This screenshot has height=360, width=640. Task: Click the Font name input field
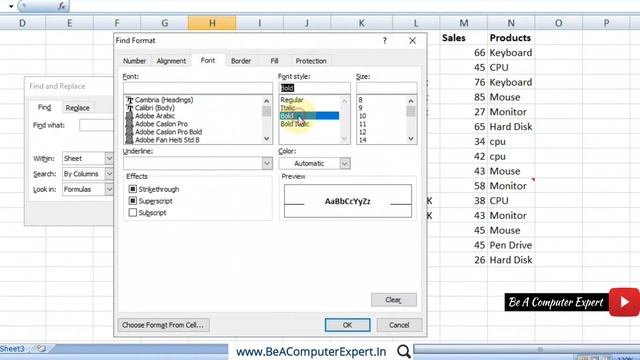coord(198,88)
